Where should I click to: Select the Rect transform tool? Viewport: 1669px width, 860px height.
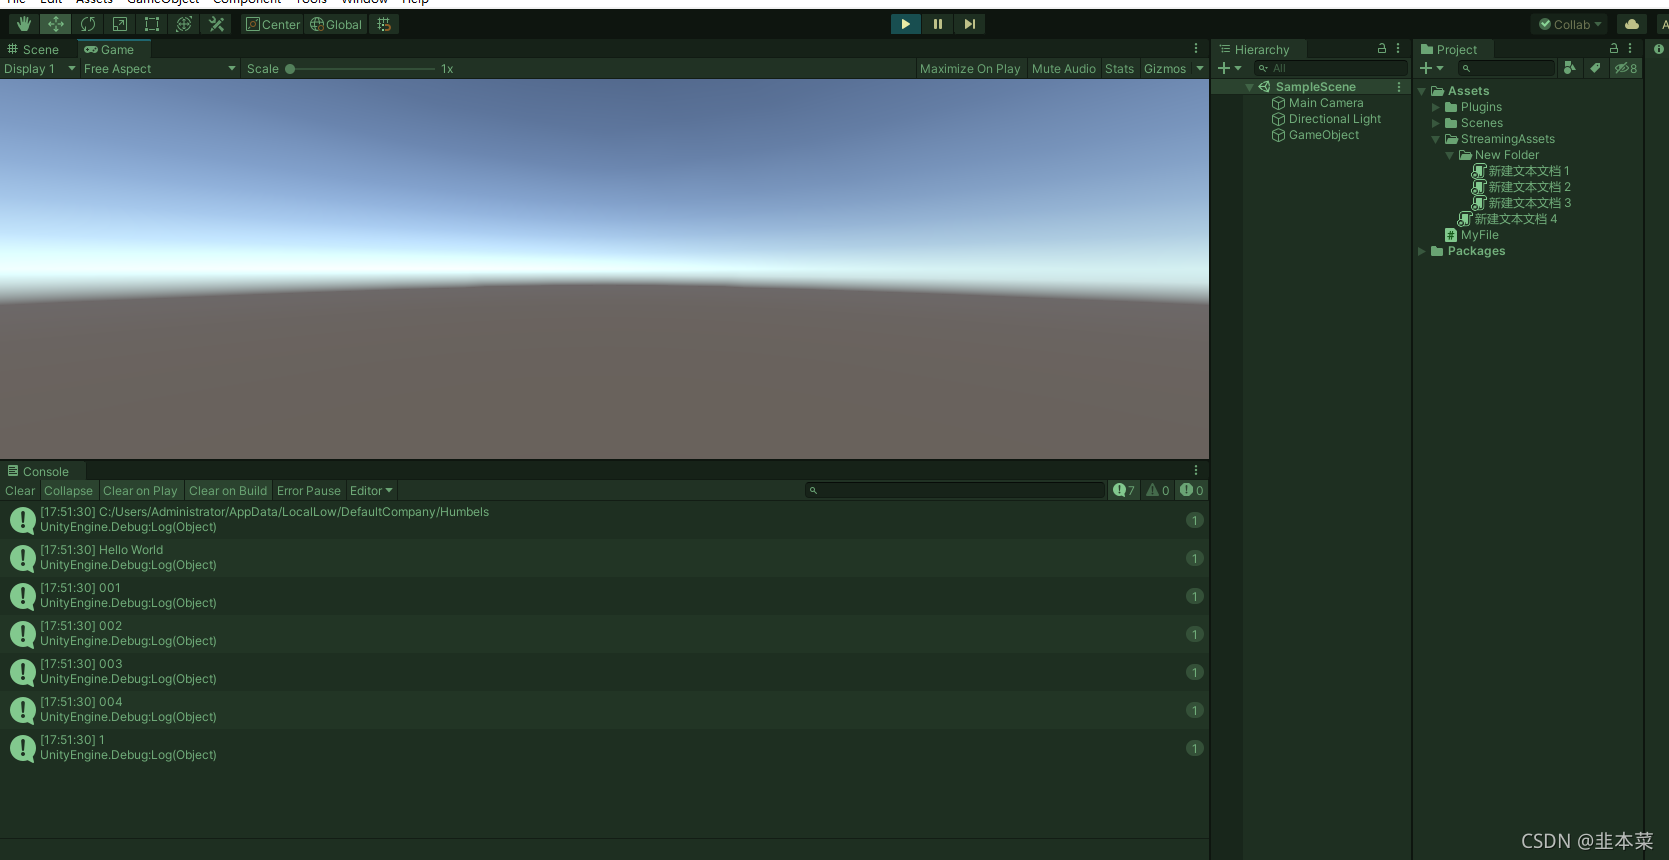(152, 24)
